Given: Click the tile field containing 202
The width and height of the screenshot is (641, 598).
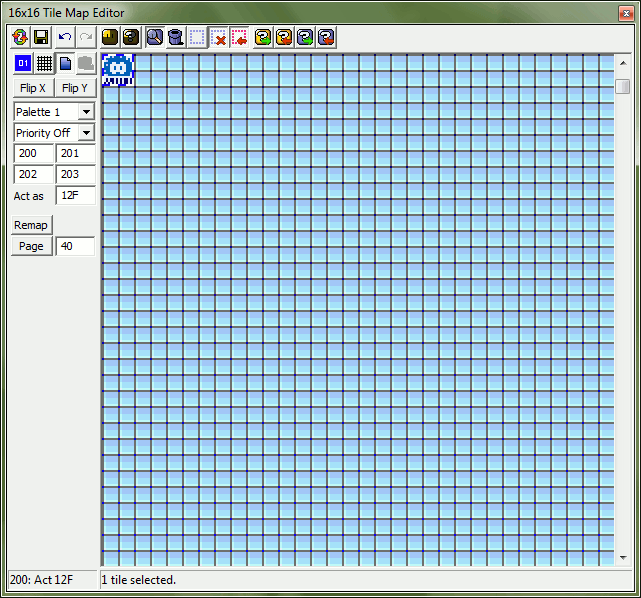Looking at the screenshot, I should 34,175.
